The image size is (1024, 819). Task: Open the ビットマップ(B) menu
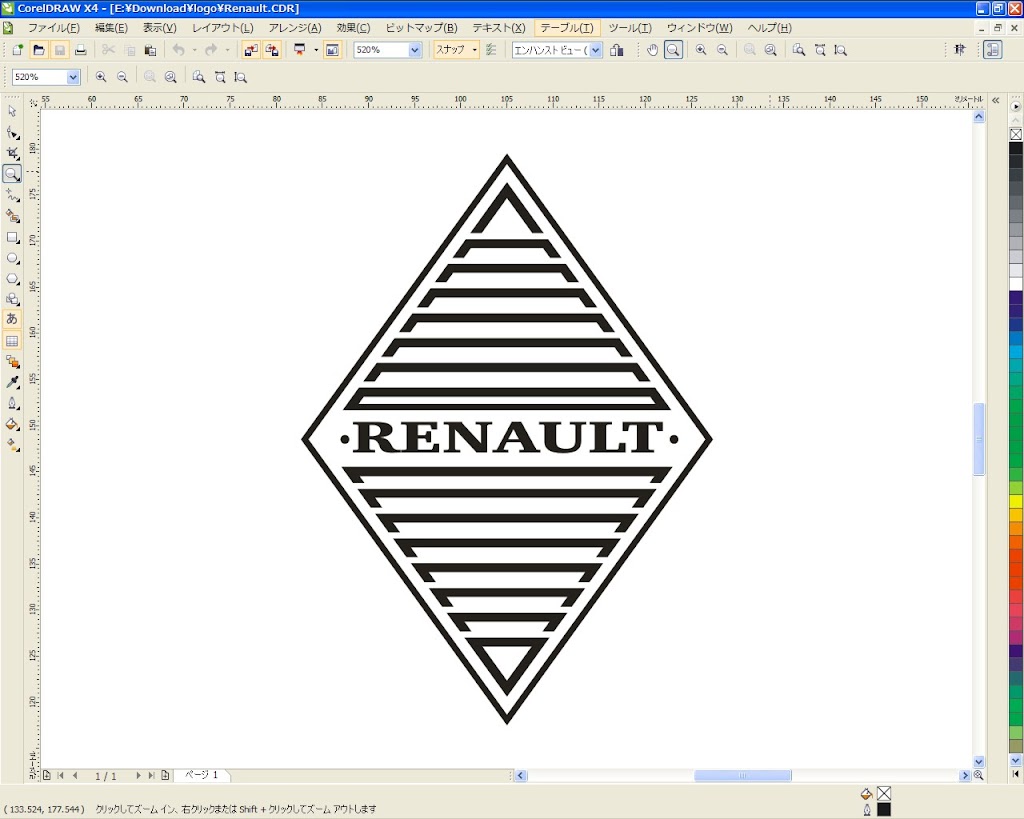(421, 28)
